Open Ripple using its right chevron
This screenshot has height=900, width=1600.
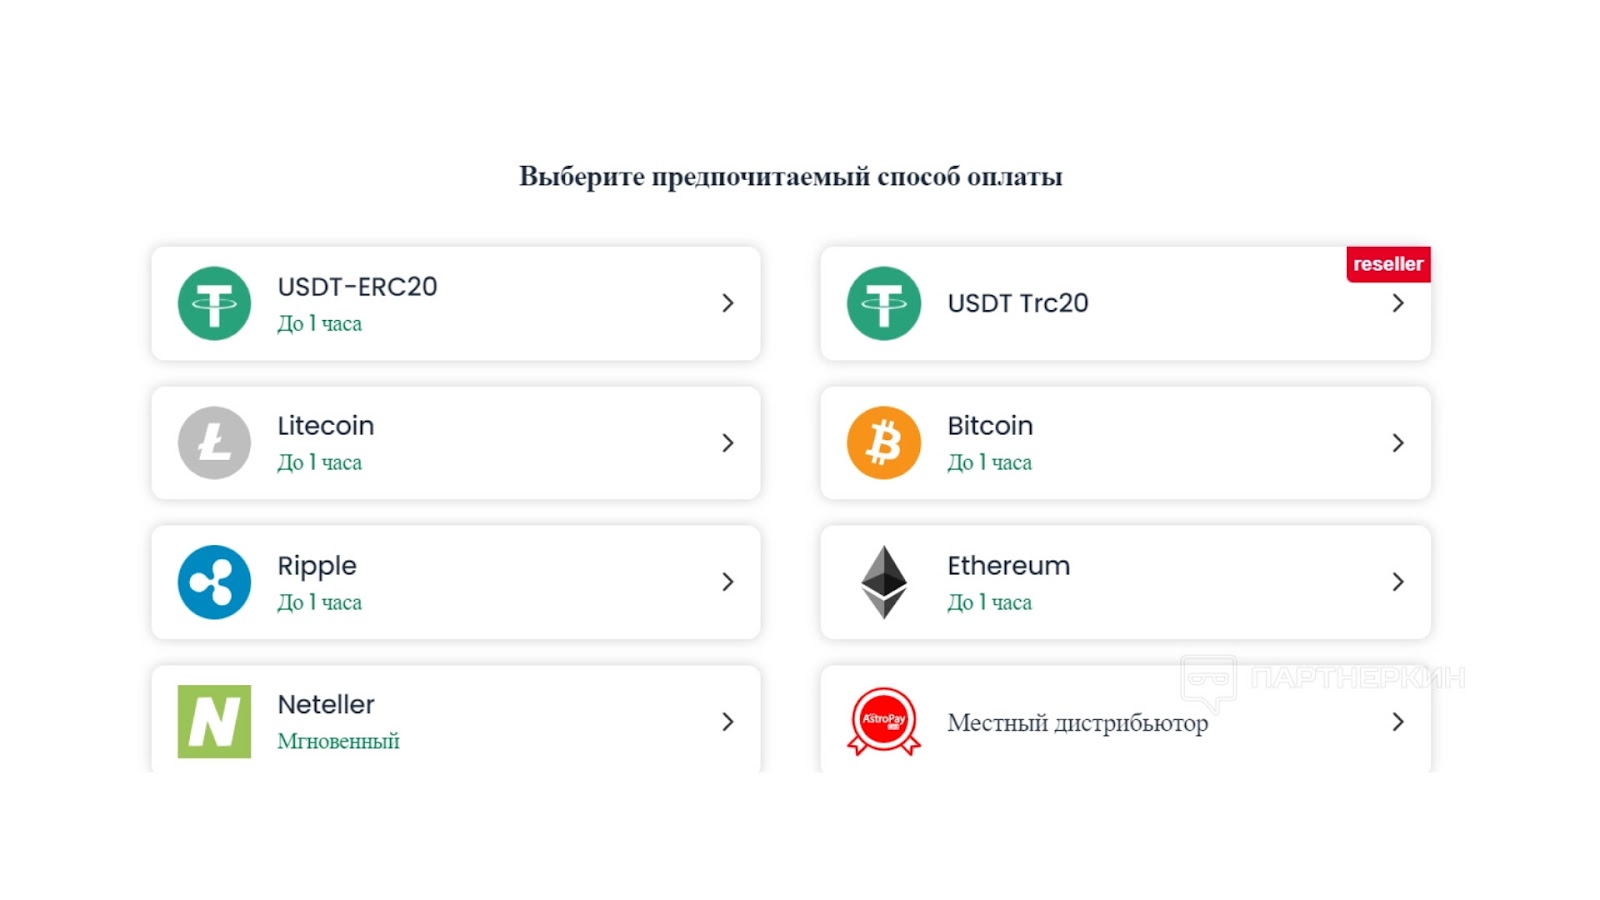click(728, 582)
